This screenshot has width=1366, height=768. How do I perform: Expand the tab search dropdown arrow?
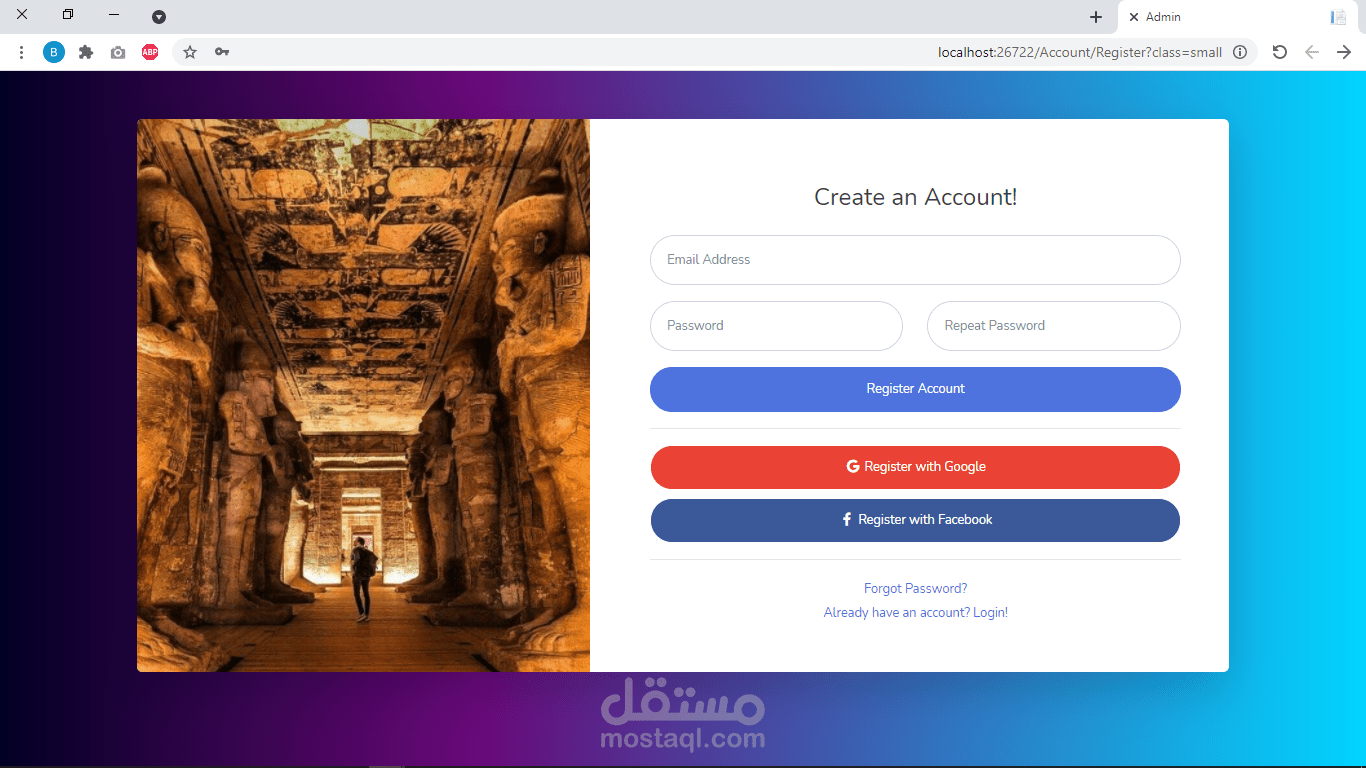(159, 17)
